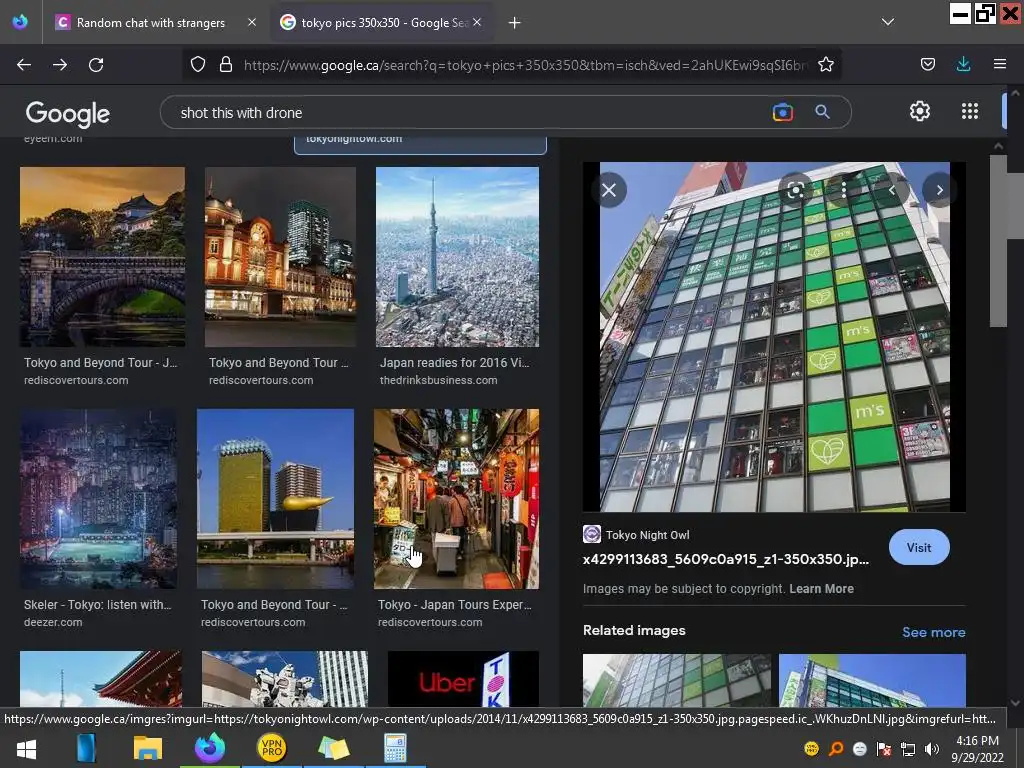Switch to Random chat with strangers tab

151,23
